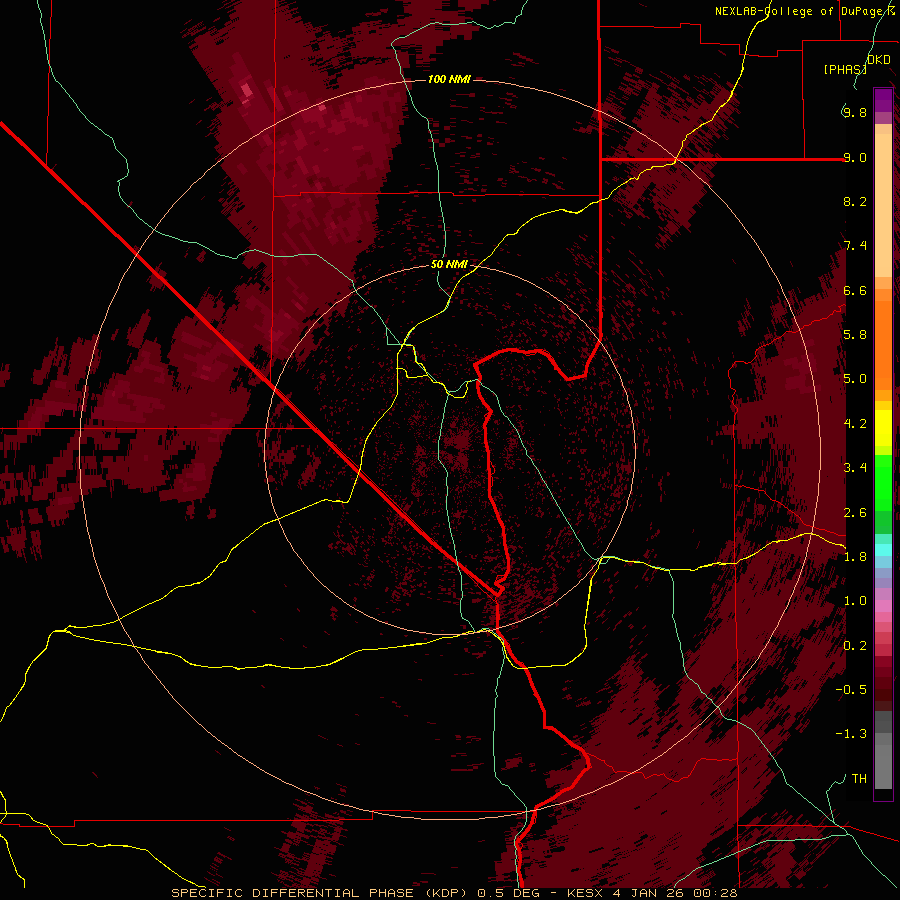Click the TH threshold label on legend
Viewport: 900px width, 900px height.
pos(859,779)
